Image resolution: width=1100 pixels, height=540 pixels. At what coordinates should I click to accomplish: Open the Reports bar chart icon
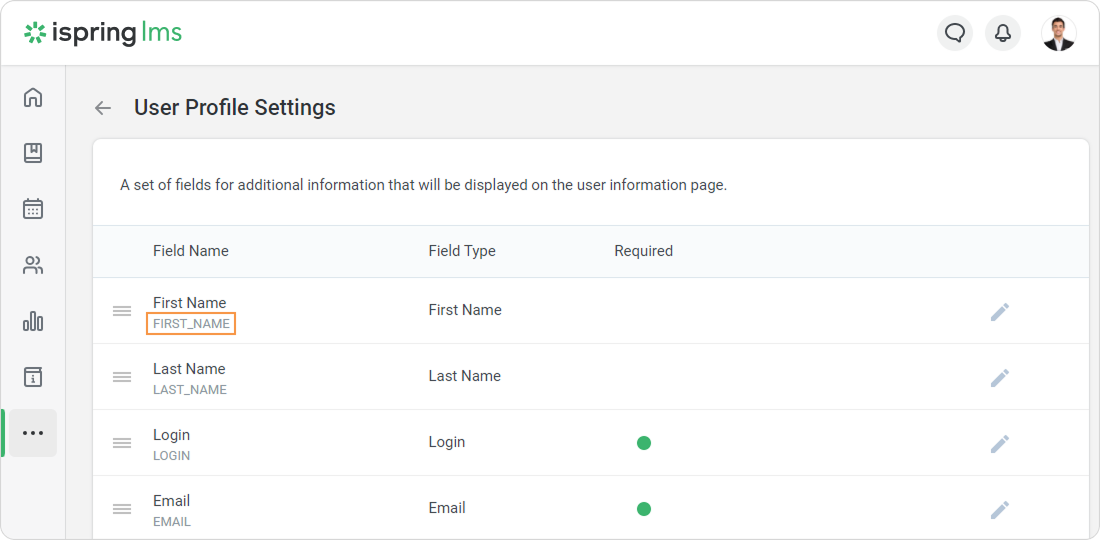tap(33, 321)
